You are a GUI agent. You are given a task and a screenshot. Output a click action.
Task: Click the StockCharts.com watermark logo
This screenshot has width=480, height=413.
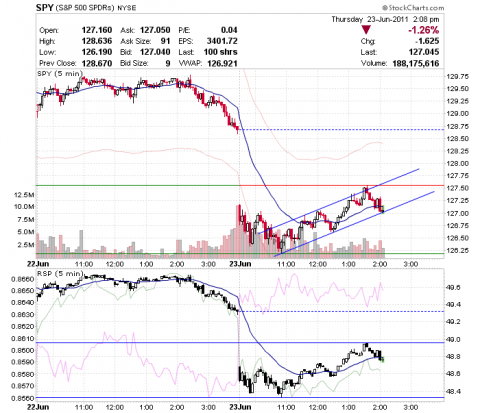pyautogui.click(x=413, y=8)
